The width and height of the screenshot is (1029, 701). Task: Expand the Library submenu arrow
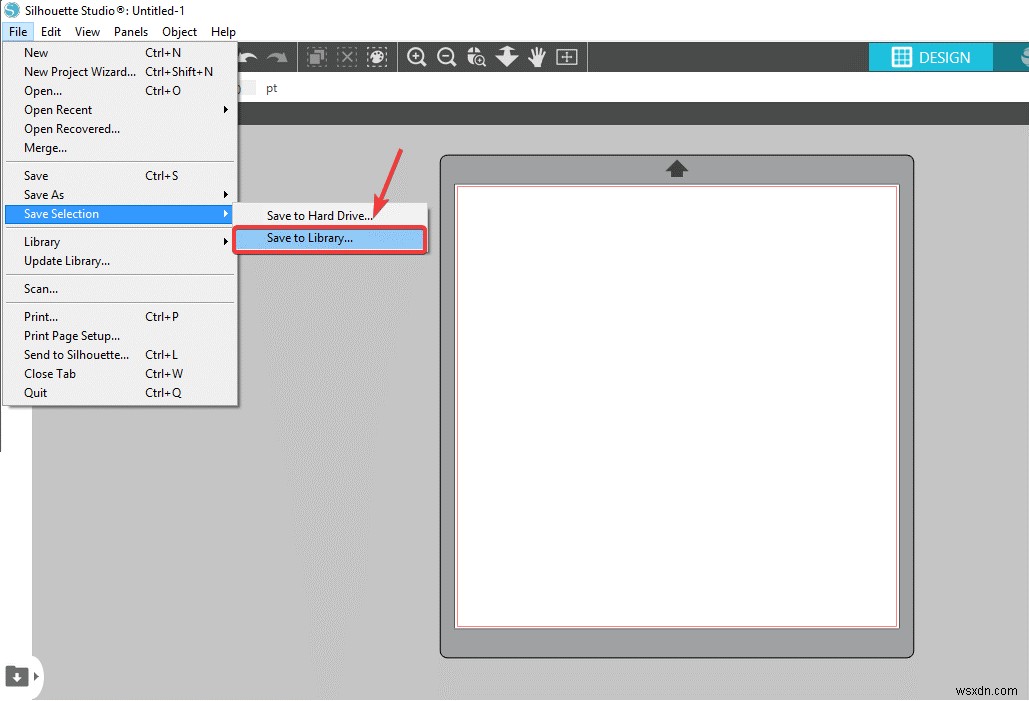(226, 242)
